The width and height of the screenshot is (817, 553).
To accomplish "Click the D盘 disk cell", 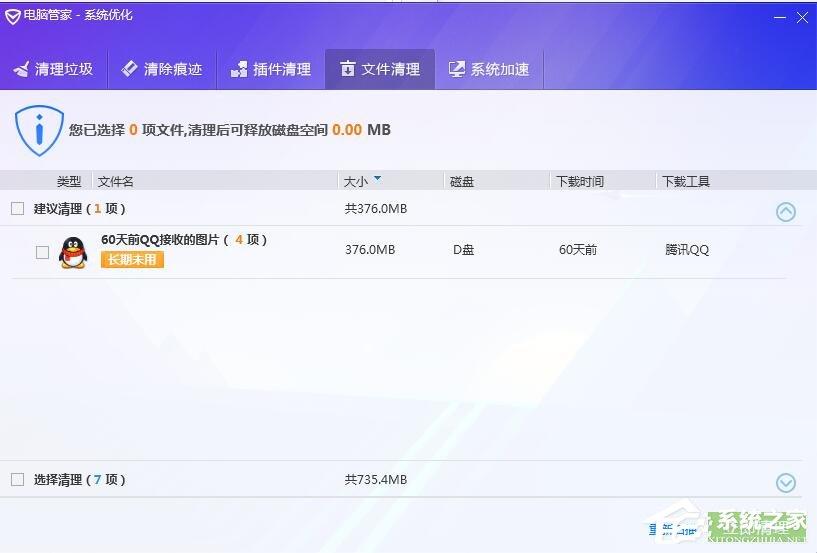I will point(463,250).
